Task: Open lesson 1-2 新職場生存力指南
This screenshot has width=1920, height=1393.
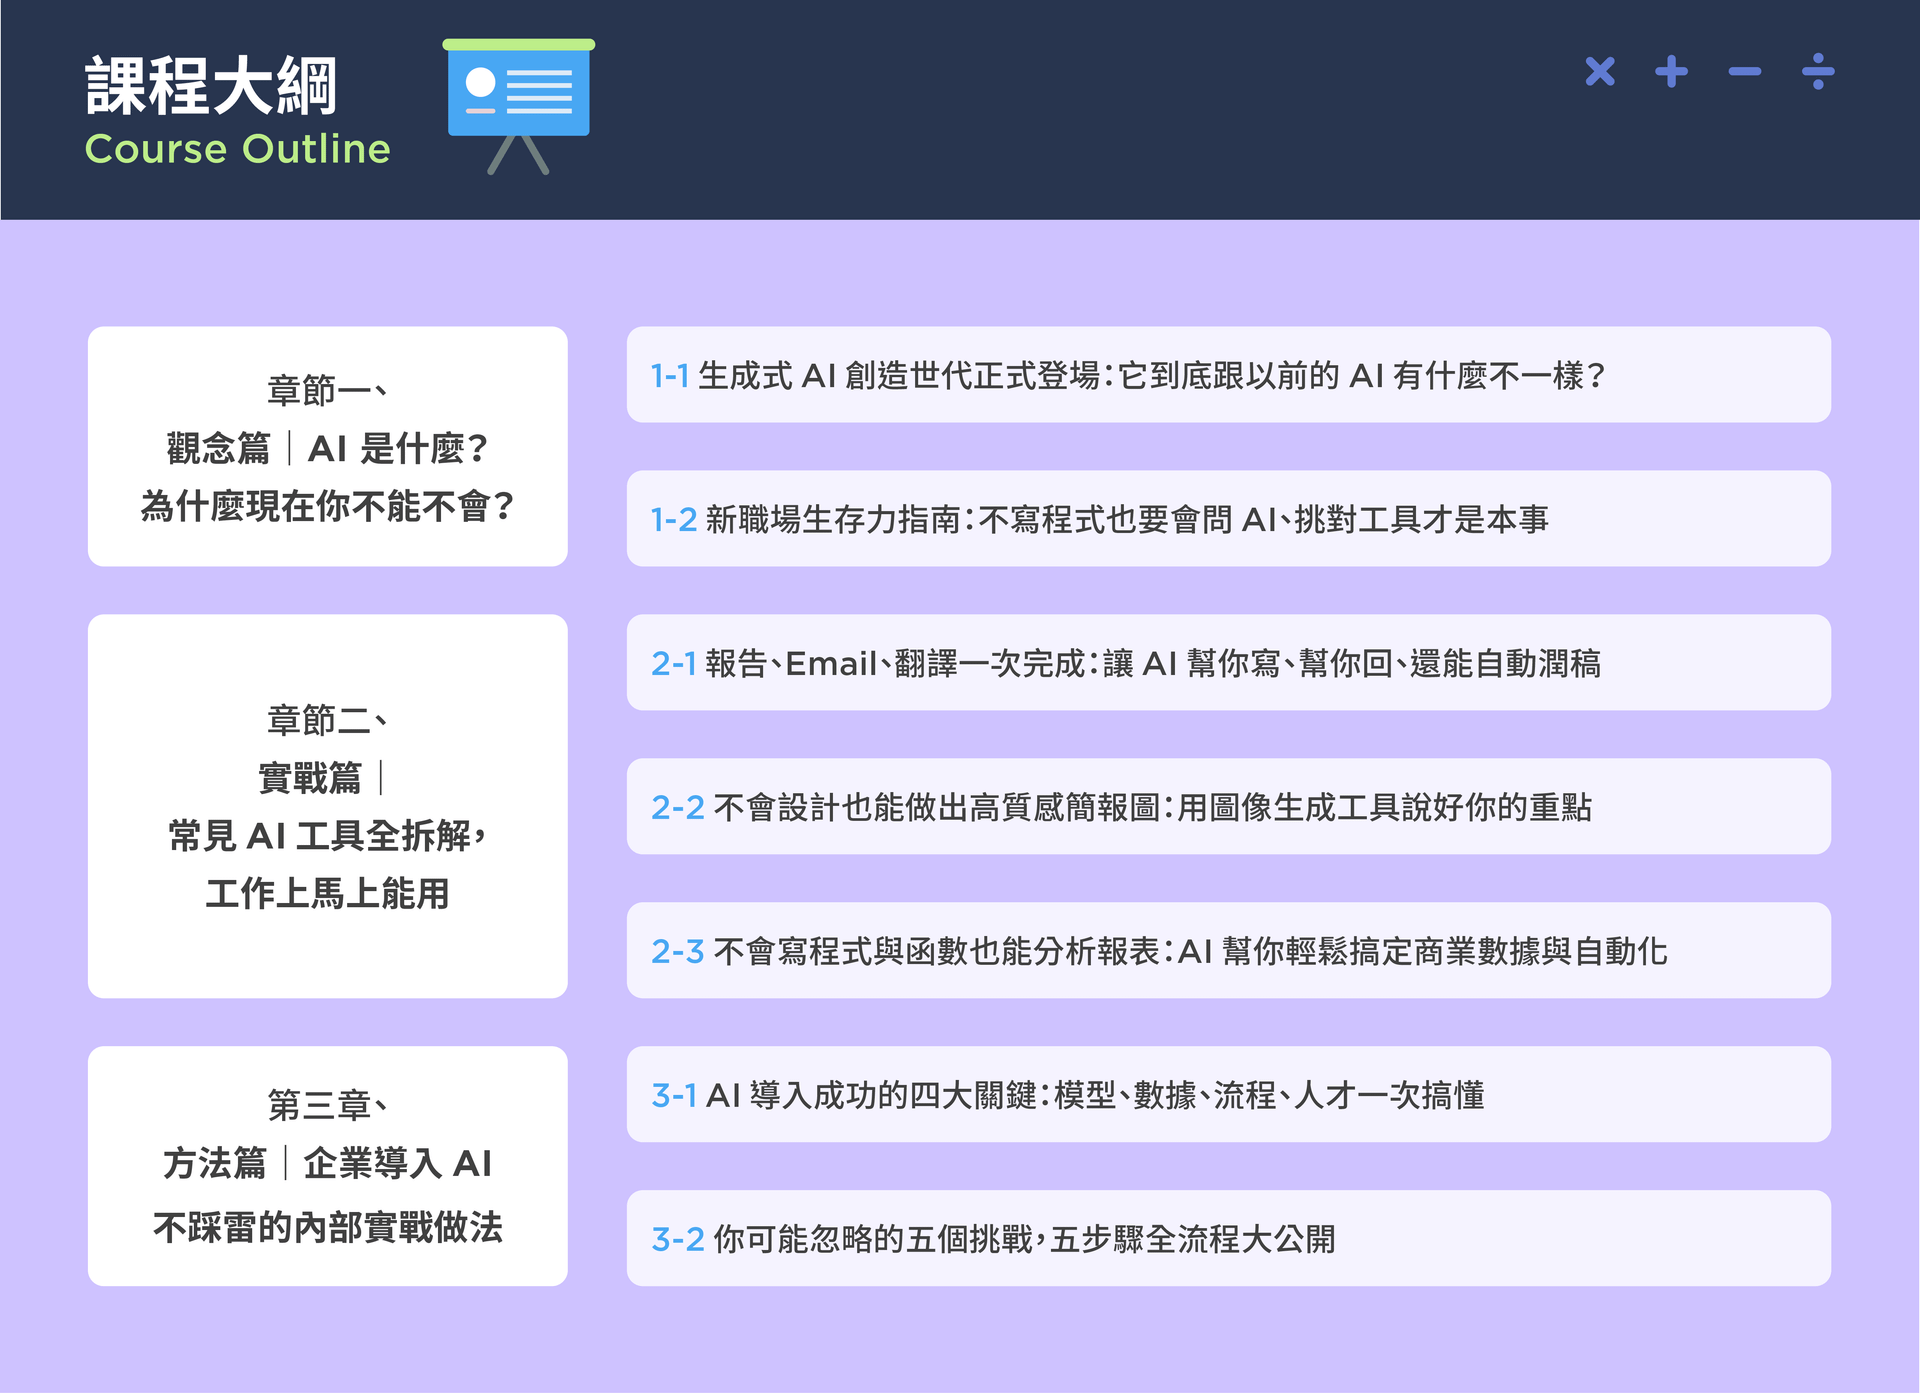Action: coord(1228,519)
